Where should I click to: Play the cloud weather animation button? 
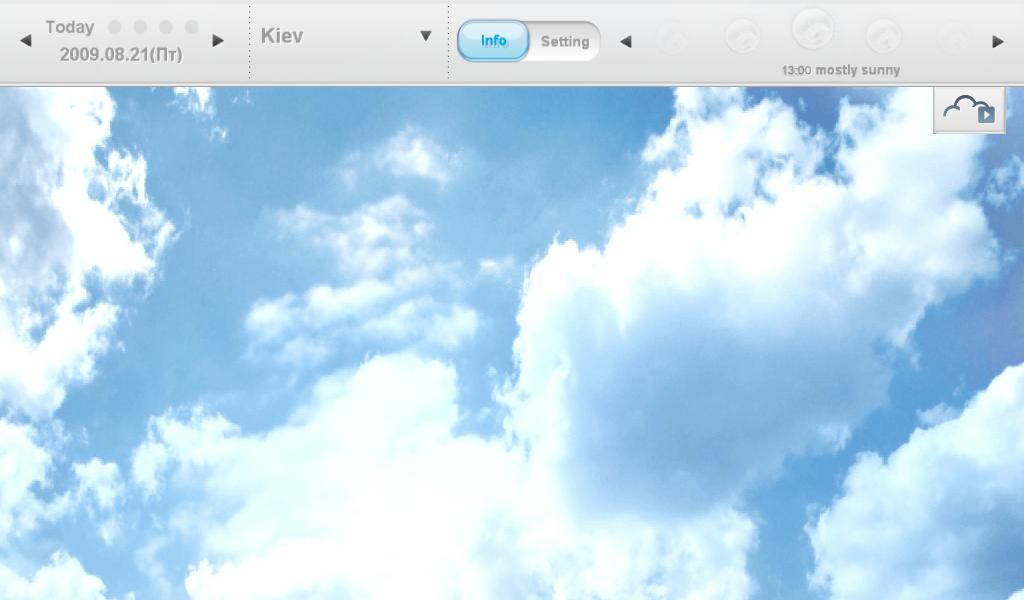[x=969, y=110]
